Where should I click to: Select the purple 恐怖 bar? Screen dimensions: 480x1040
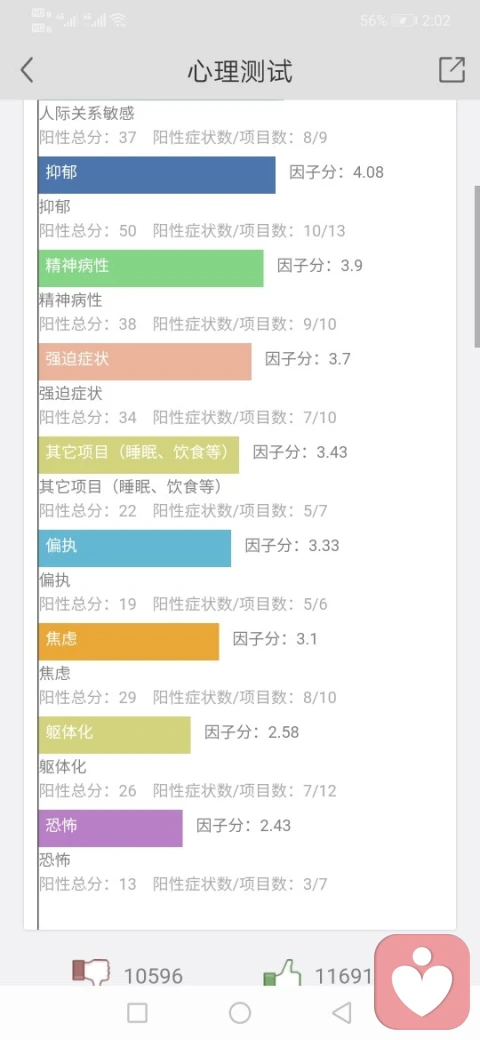point(110,828)
